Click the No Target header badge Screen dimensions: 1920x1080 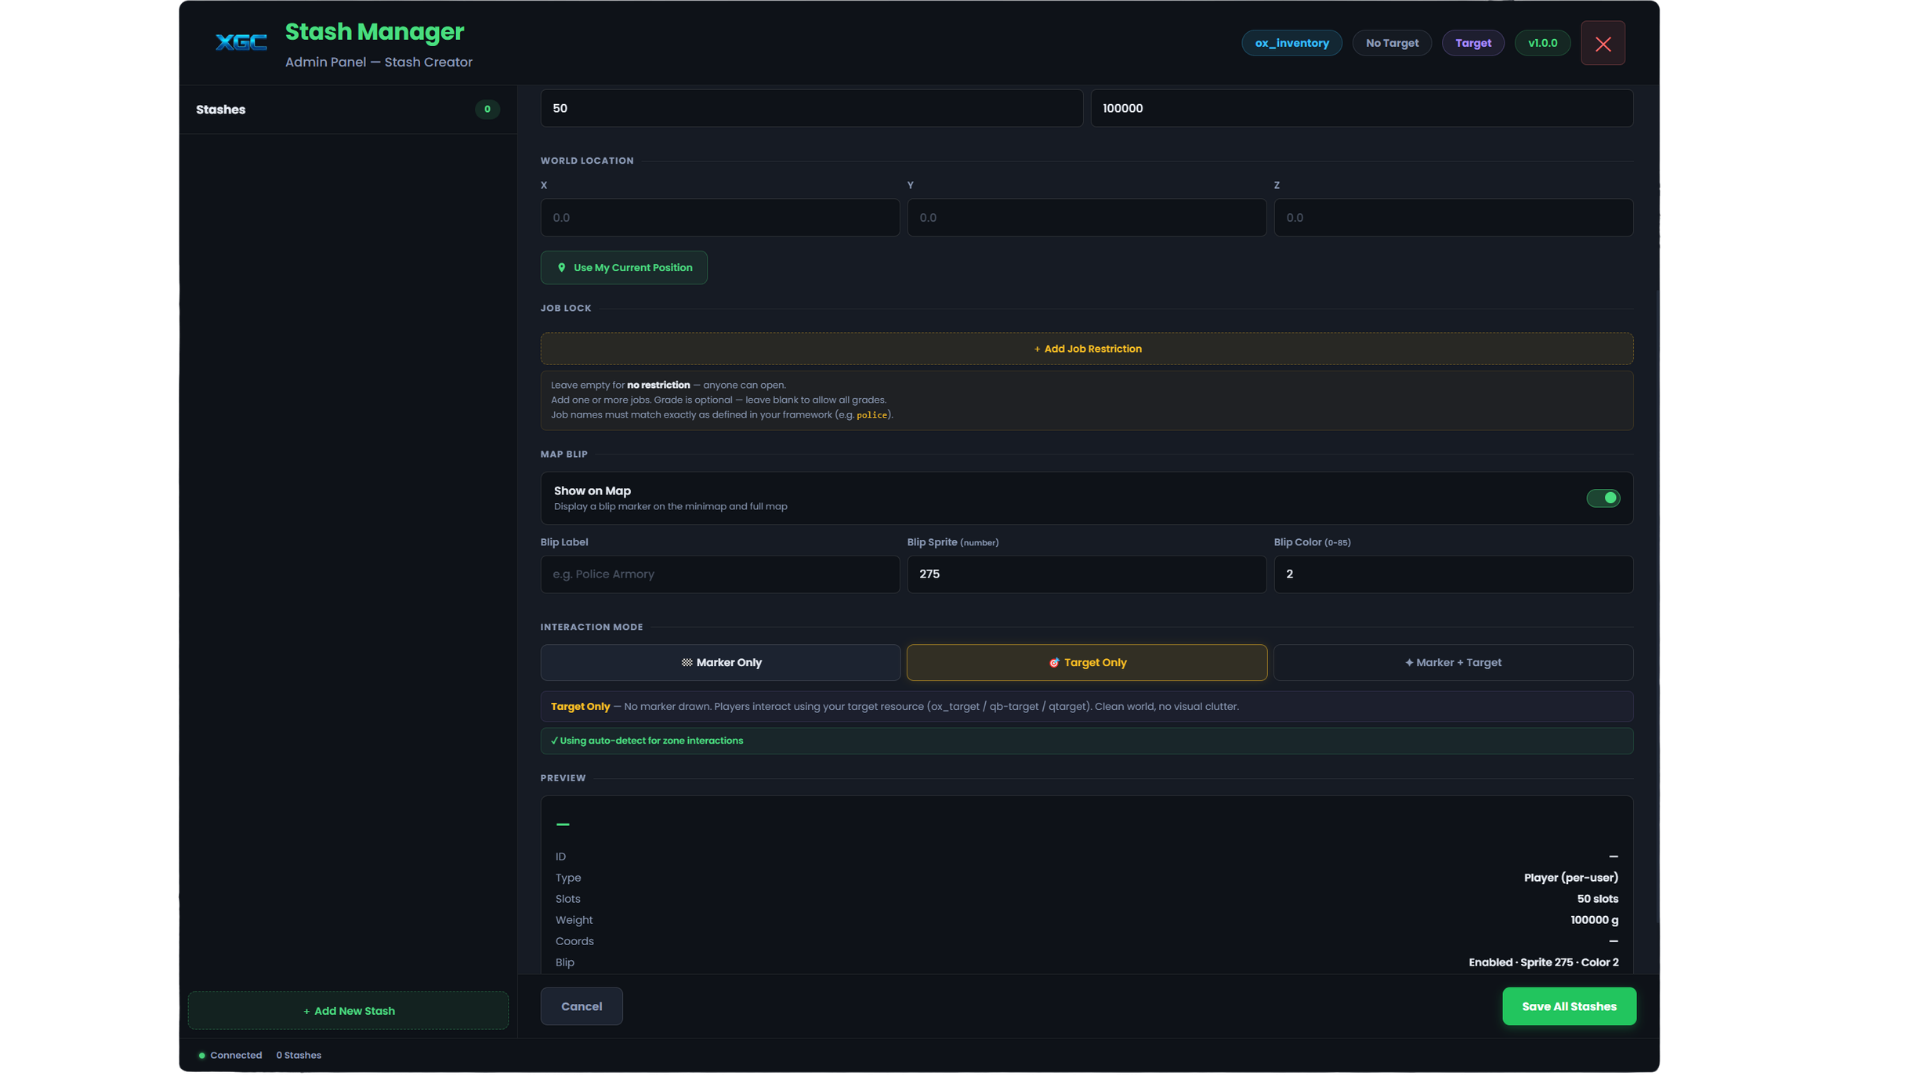(1392, 43)
